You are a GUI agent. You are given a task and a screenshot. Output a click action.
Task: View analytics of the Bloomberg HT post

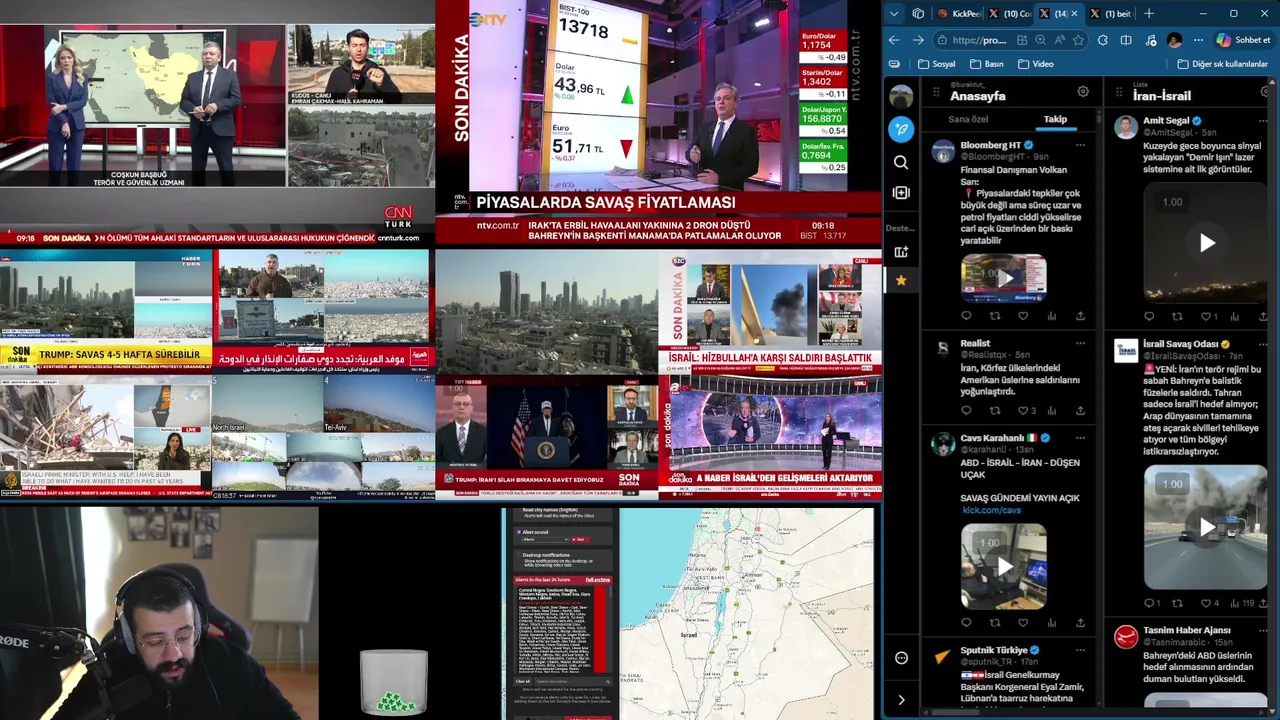[1051, 316]
